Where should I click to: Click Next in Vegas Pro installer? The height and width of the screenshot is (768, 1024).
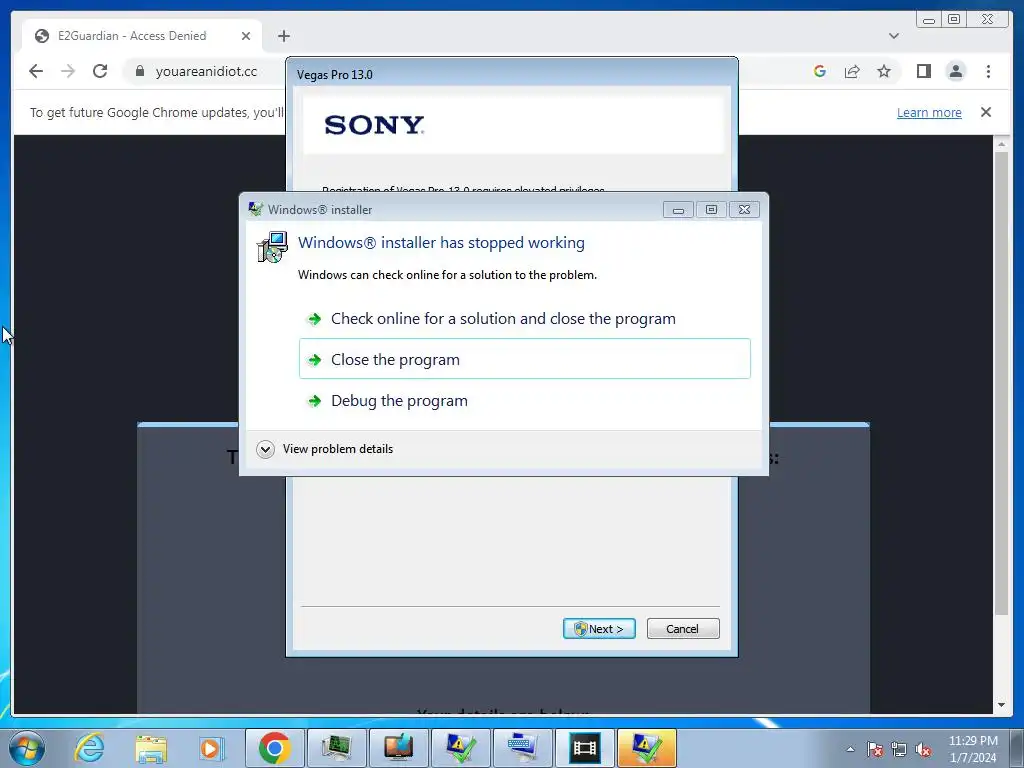[599, 629]
